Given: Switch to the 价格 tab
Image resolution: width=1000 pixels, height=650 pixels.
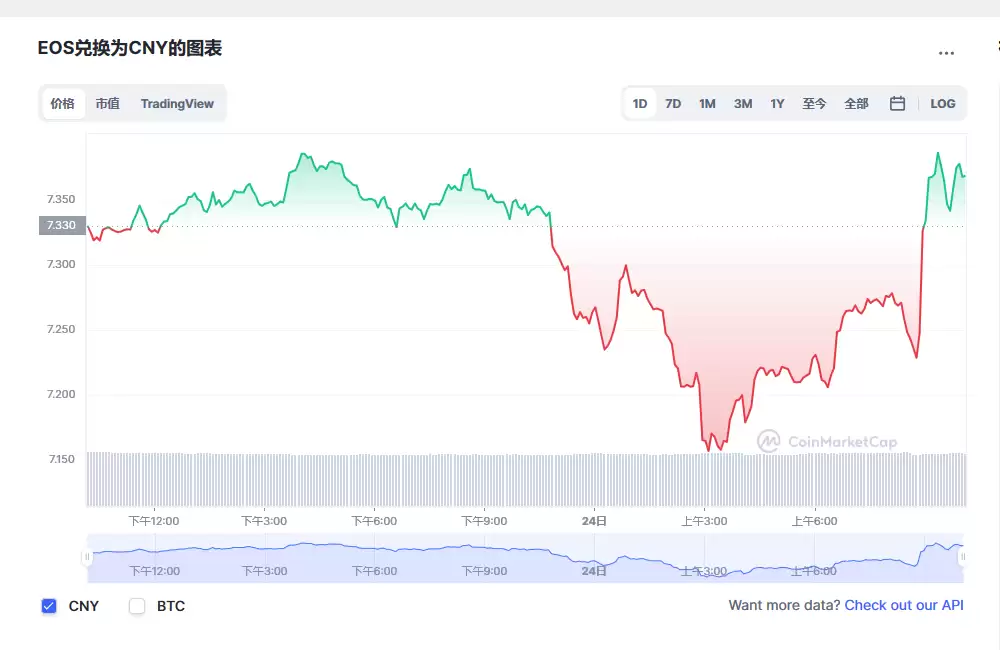Looking at the screenshot, I should click(x=62, y=103).
